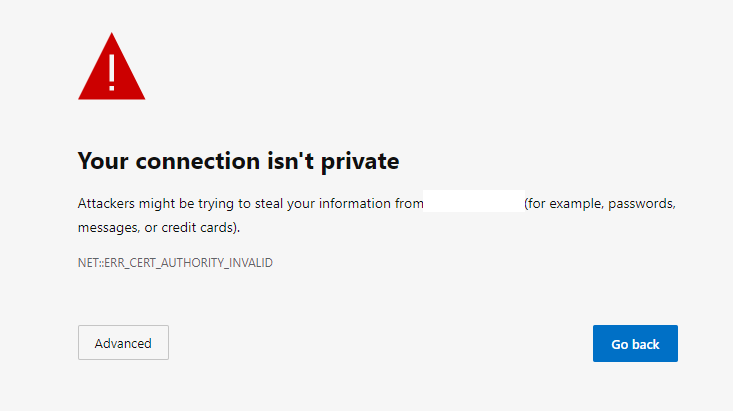Click the word "Your" in the heading

click(x=101, y=161)
